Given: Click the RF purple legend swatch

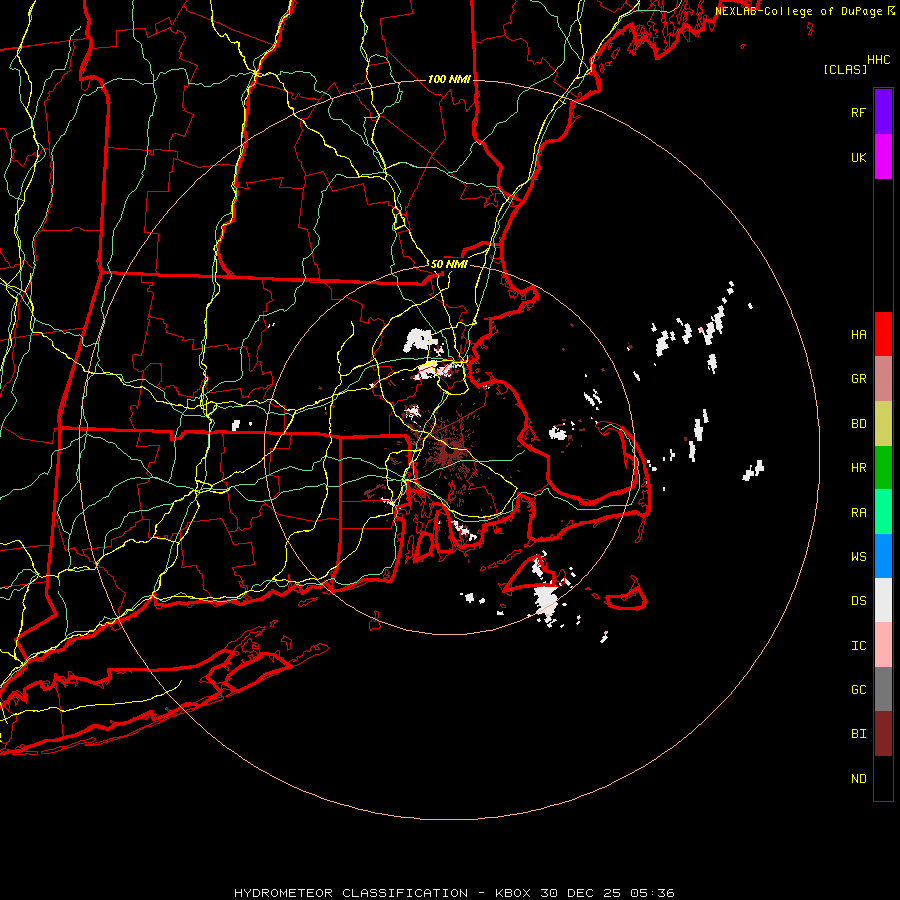Looking at the screenshot, I should click(883, 112).
